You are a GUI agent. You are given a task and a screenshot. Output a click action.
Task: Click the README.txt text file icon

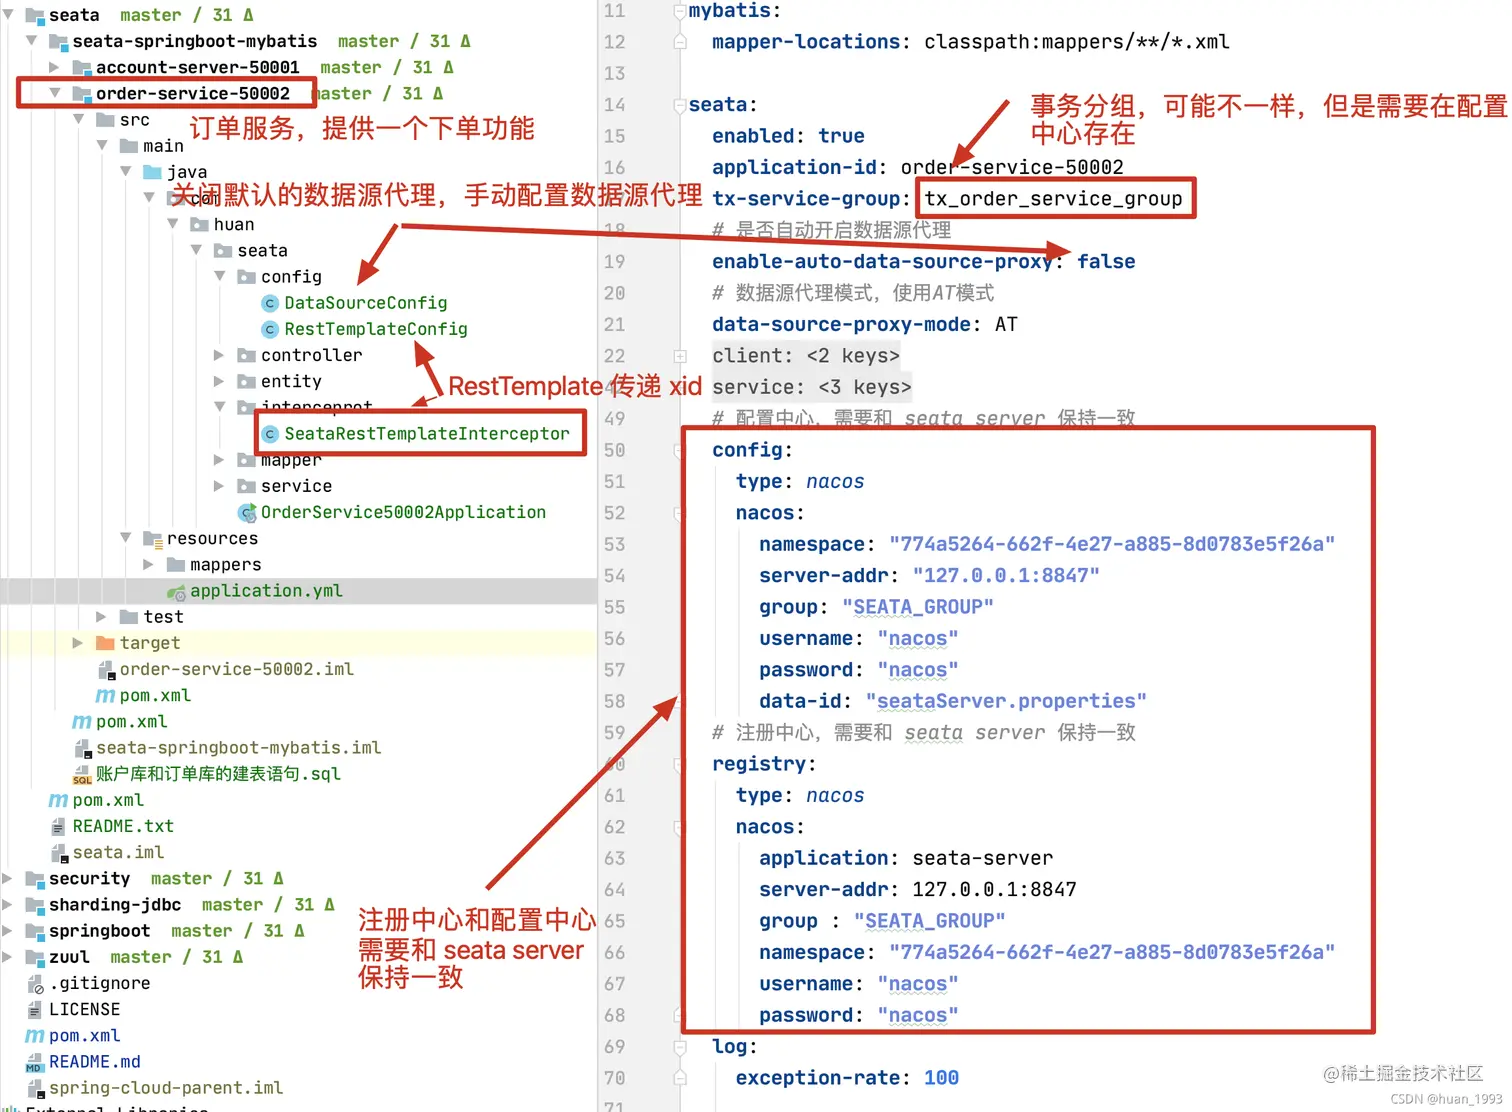58,827
